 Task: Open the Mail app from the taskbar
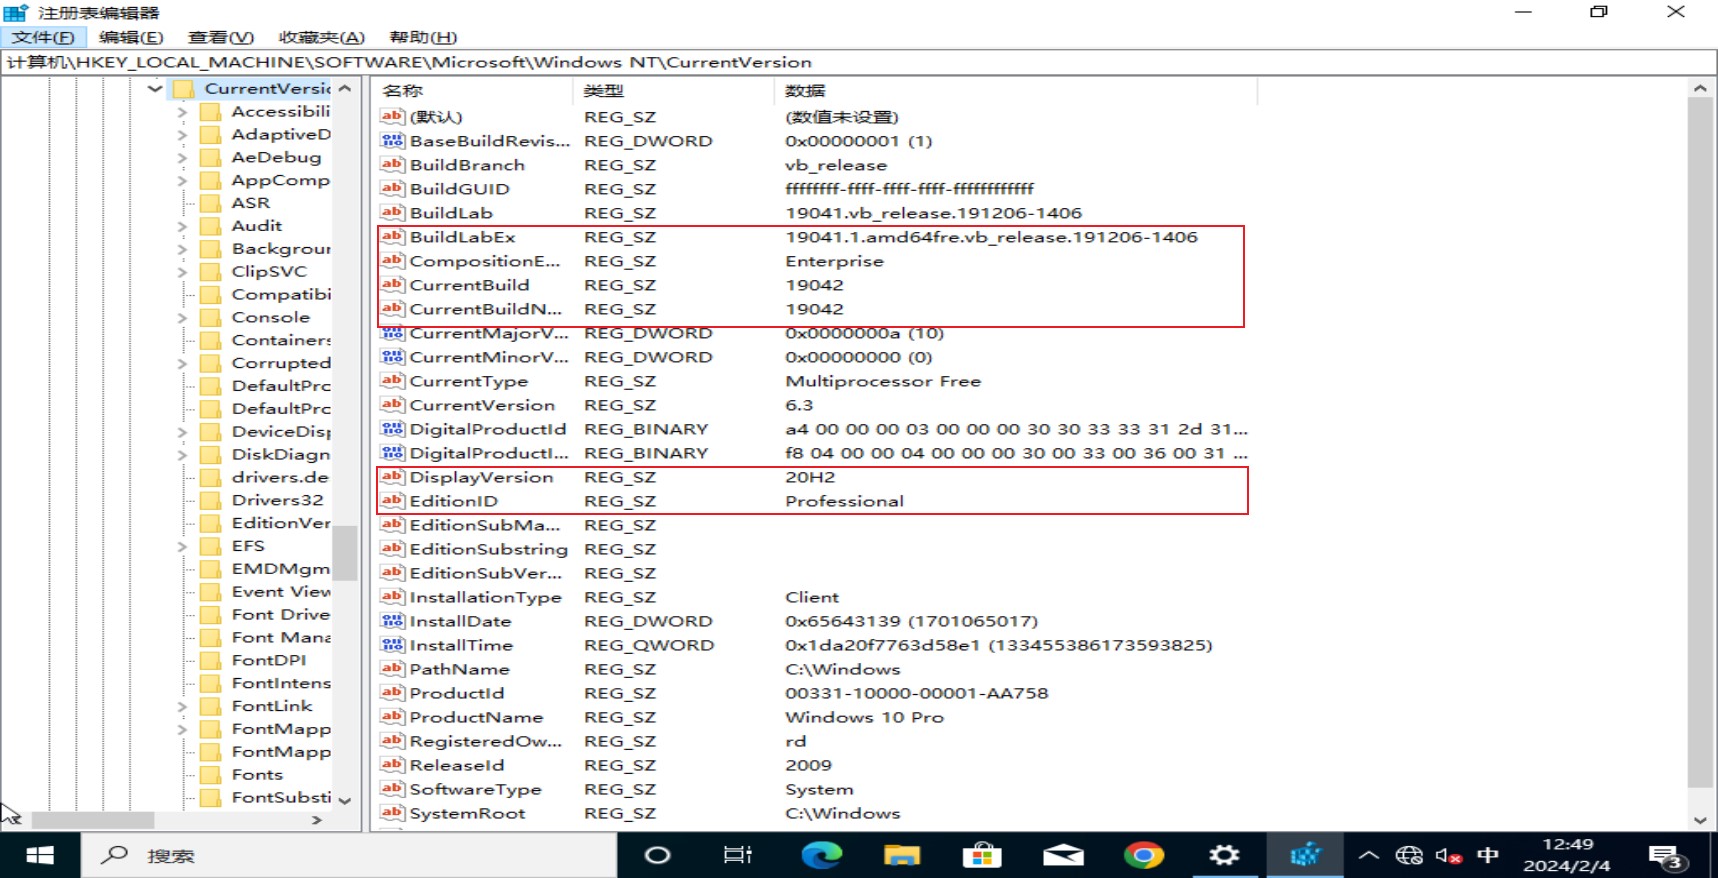[x=1063, y=855]
